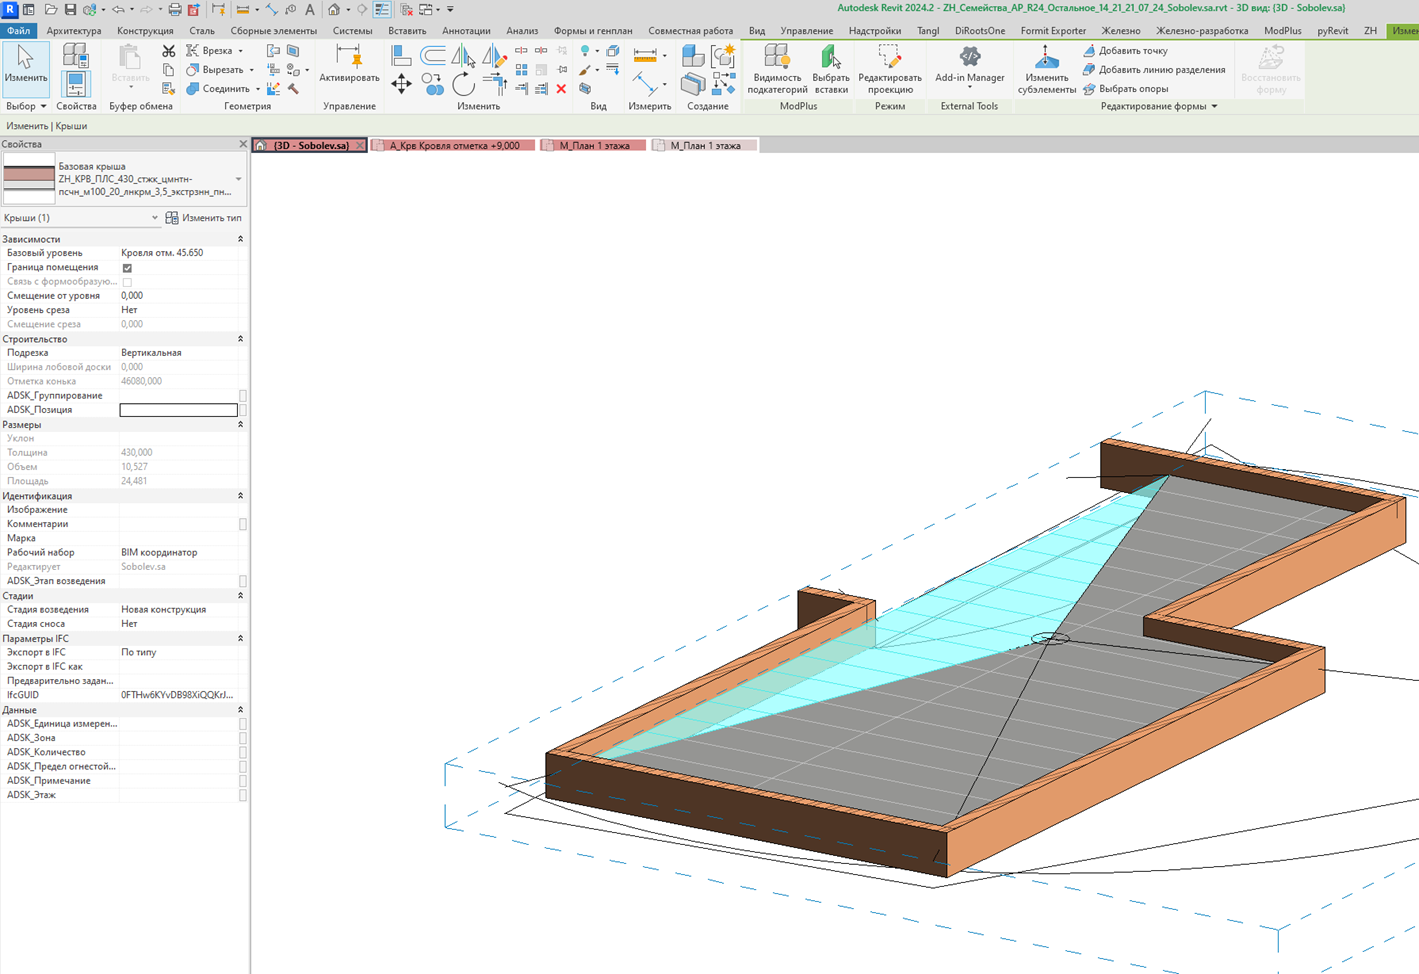This screenshot has width=1419, height=974.
Task: Click the ADSK_Позиция input field
Action: pyautogui.click(x=178, y=410)
